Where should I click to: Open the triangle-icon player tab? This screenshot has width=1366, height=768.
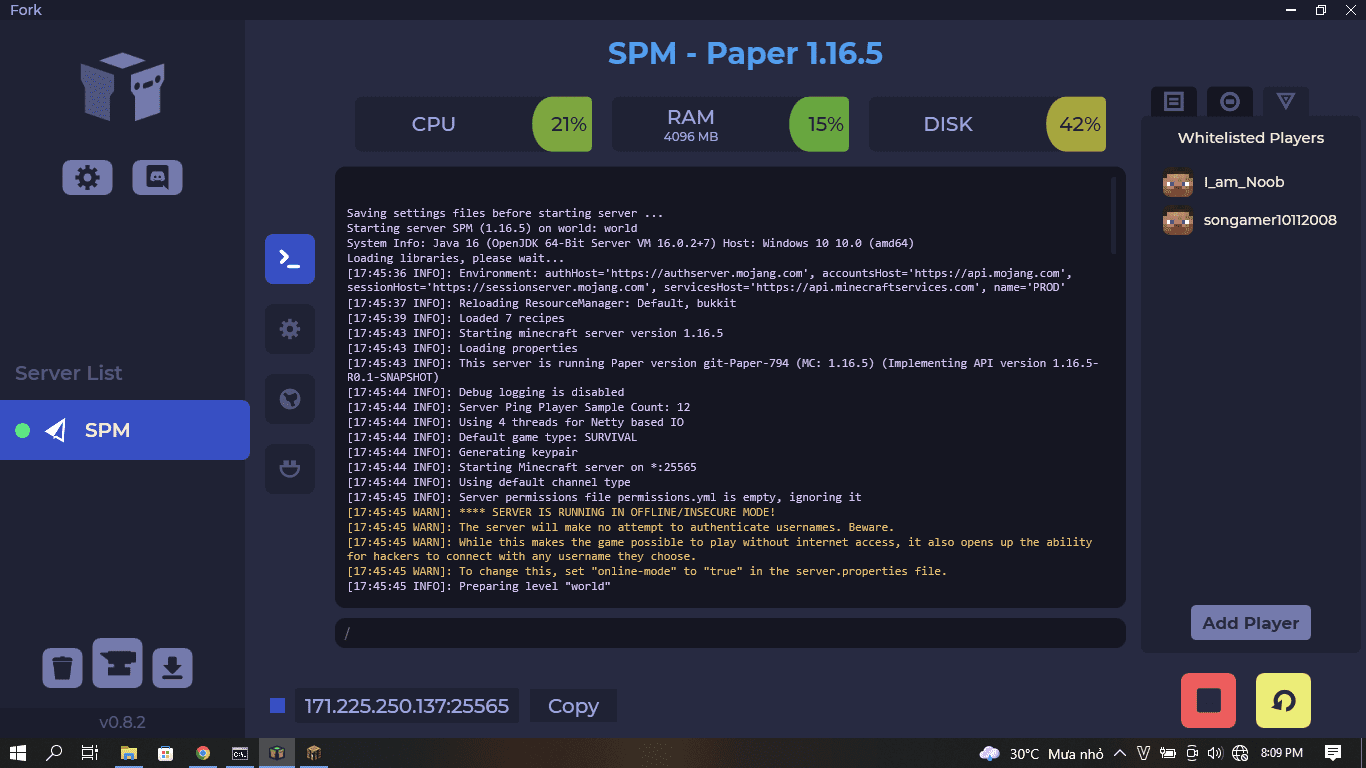coord(1286,102)
